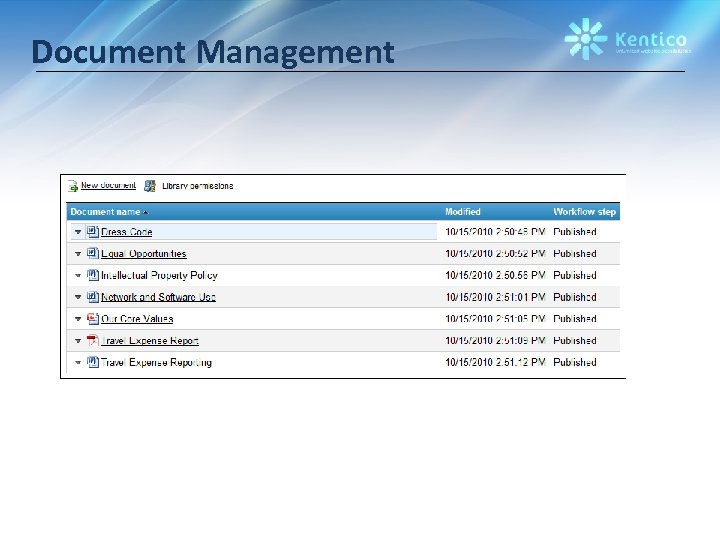This screenshot has width=720, height=540.
Task: Click Published status of Travel Expense Report
Action: click(x=575, y=341)
